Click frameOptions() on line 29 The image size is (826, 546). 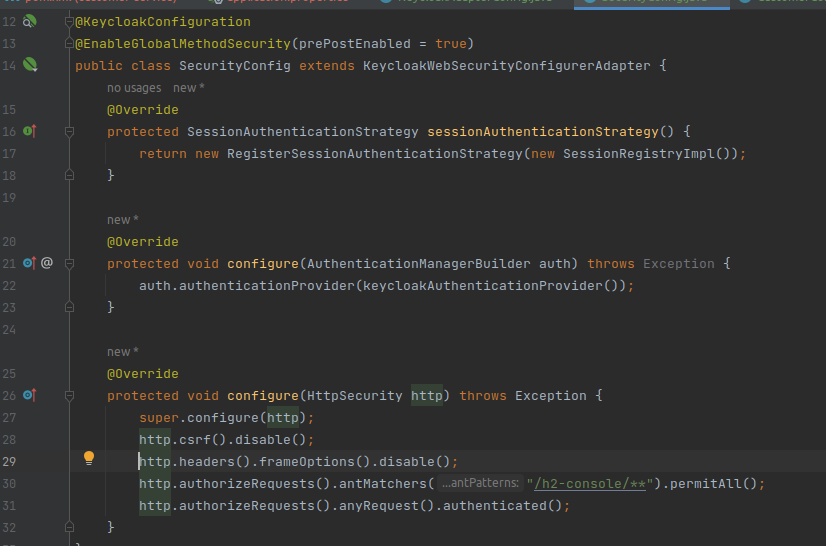pos(315,462)
